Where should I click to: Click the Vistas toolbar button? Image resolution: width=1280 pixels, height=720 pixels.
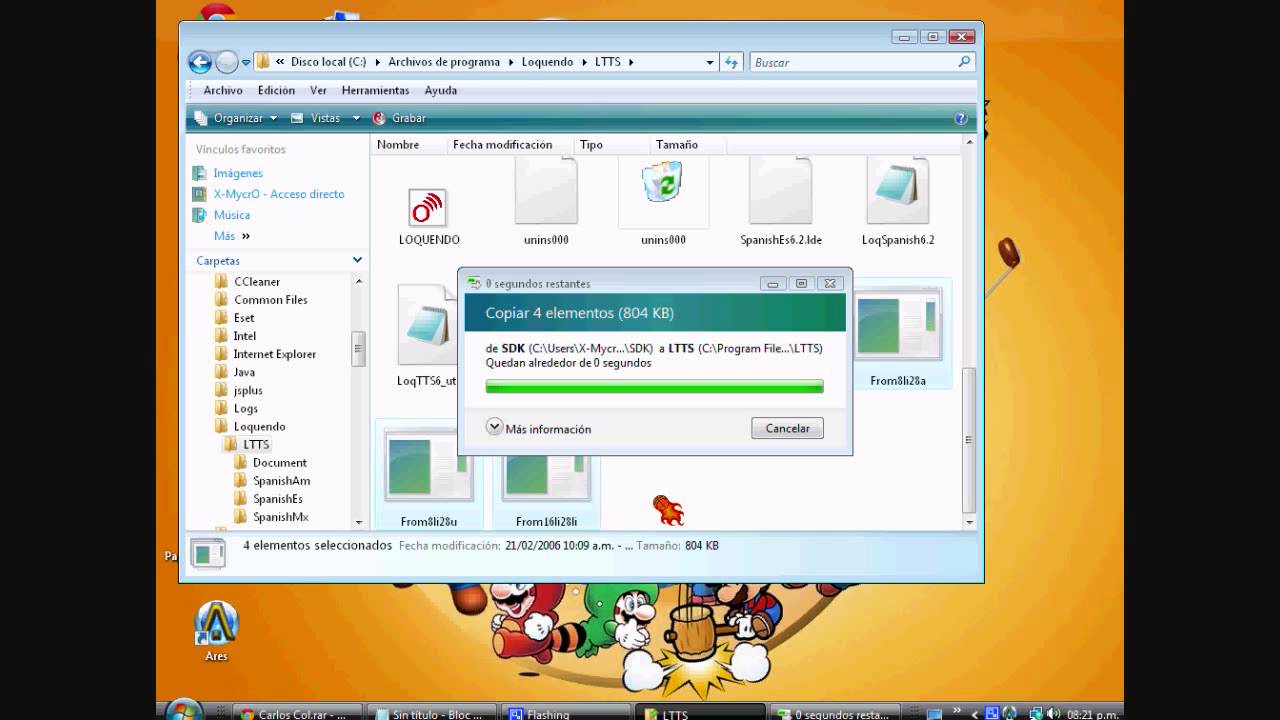click(317, 118)
